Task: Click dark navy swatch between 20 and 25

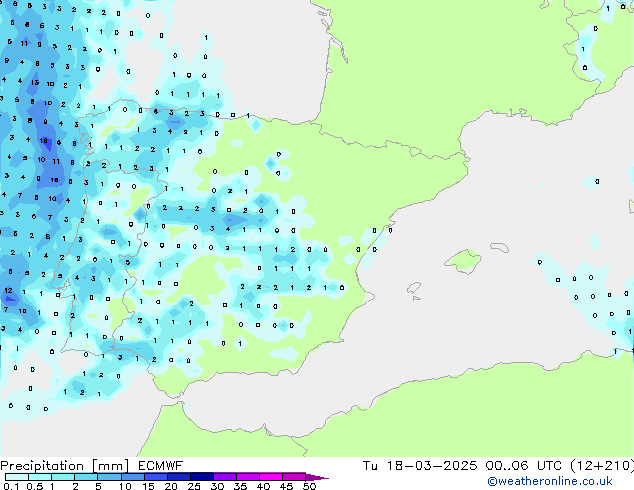Action: pyautogui.click(x=181, y=477)
